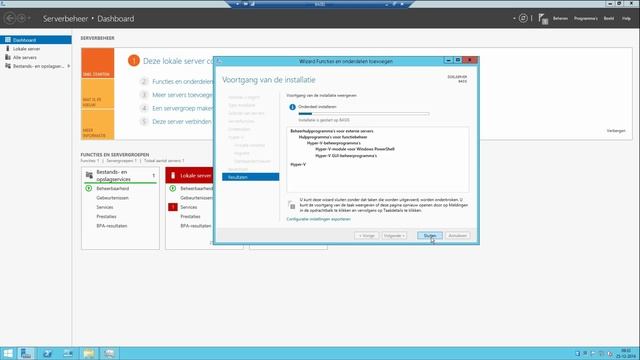This screenshot has width=640, height=360.
Task: Click the Annuleren button in the wizard
Action: pos(458,236)
